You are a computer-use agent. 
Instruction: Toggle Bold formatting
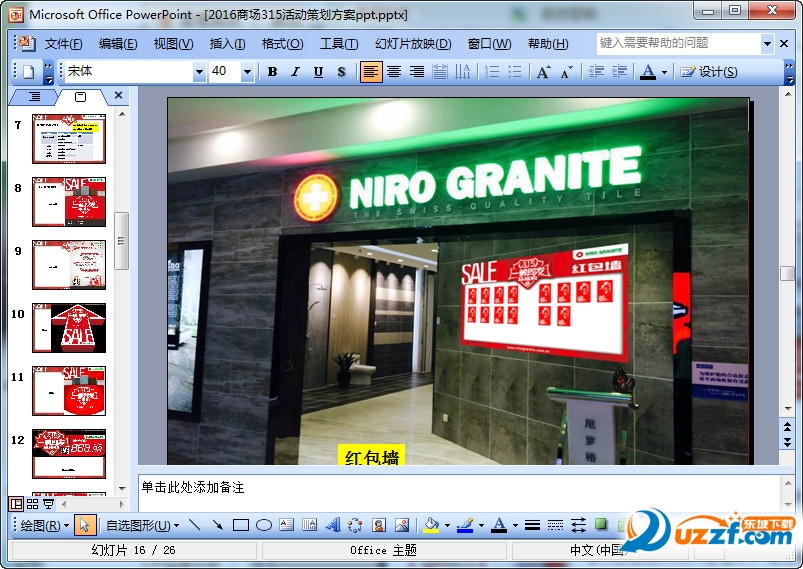(272, 72)
